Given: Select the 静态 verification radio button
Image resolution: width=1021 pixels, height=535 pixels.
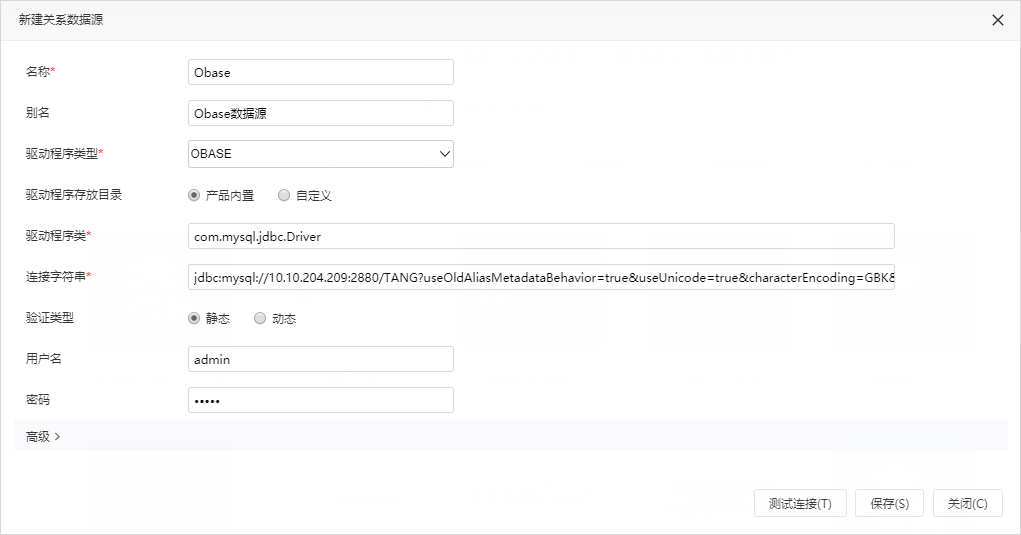Looking at the screenshot, I should (x=194, y=318).
